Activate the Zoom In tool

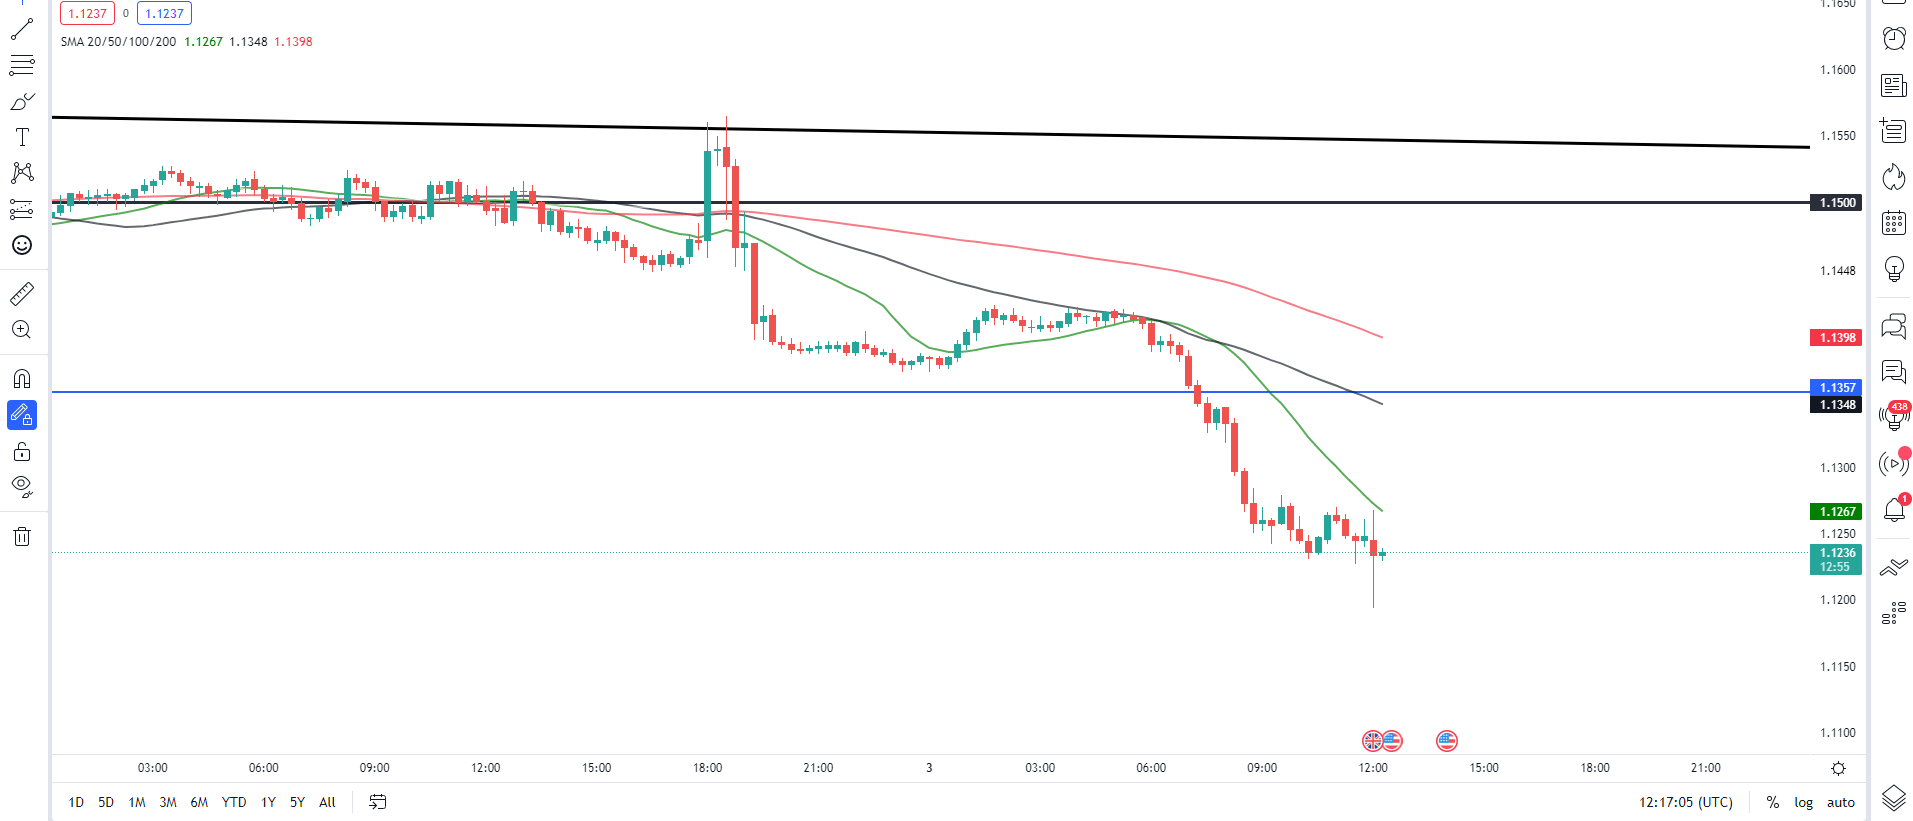pos(22,330)
